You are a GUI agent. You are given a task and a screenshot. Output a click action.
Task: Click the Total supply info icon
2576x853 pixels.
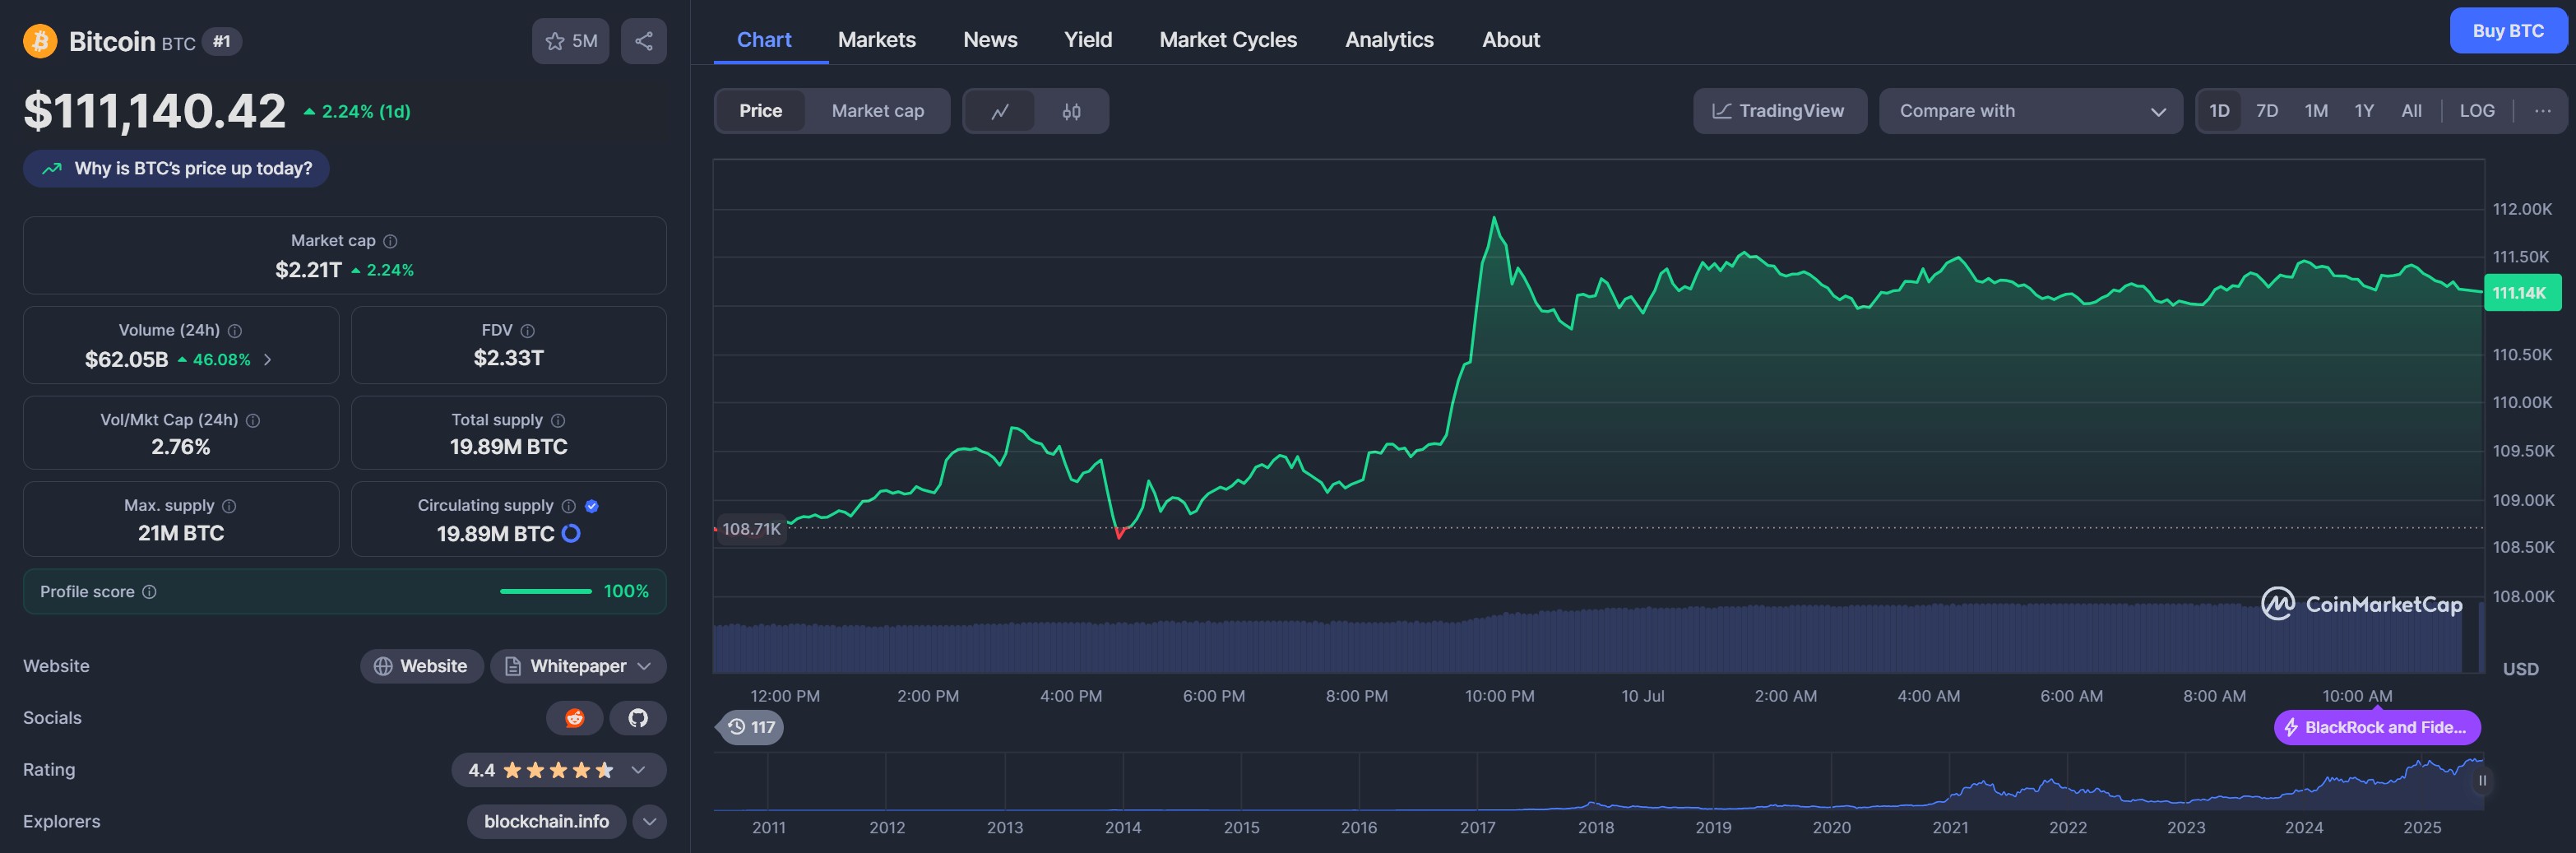pos(558,421)
